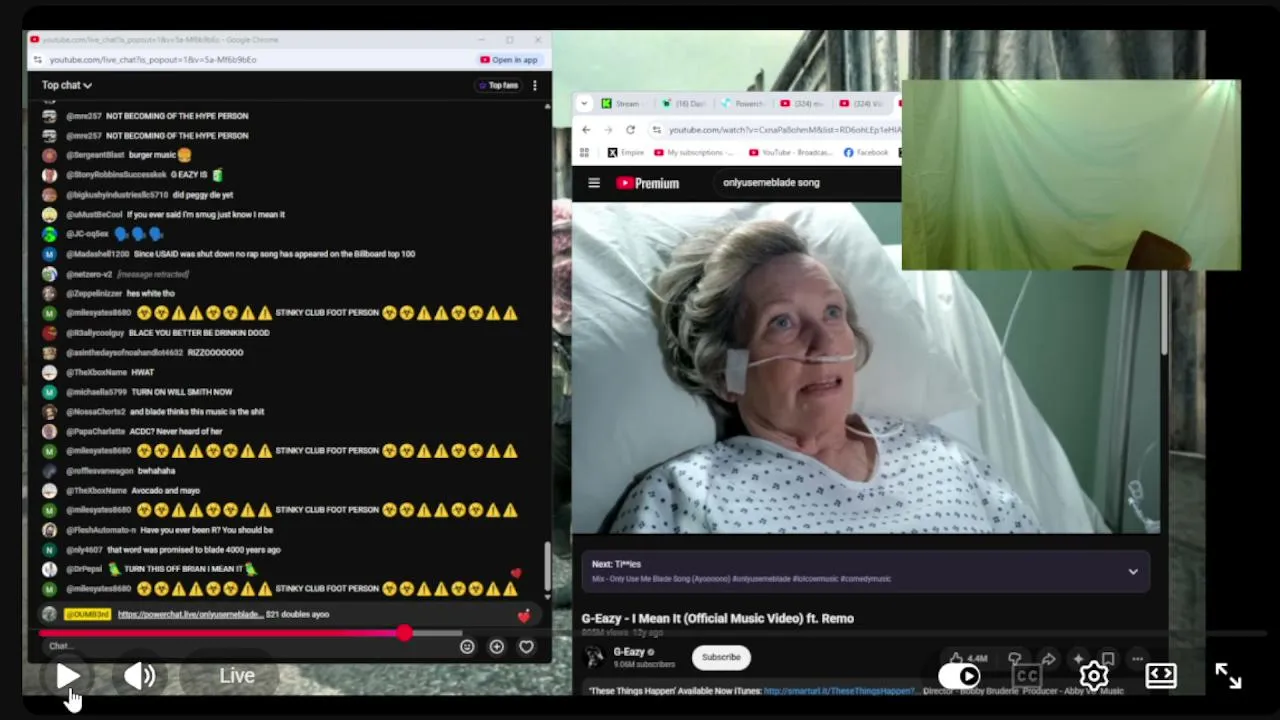The image size is (1280, 720).
Task: Open the Empire bookmark
Action: 626,153
